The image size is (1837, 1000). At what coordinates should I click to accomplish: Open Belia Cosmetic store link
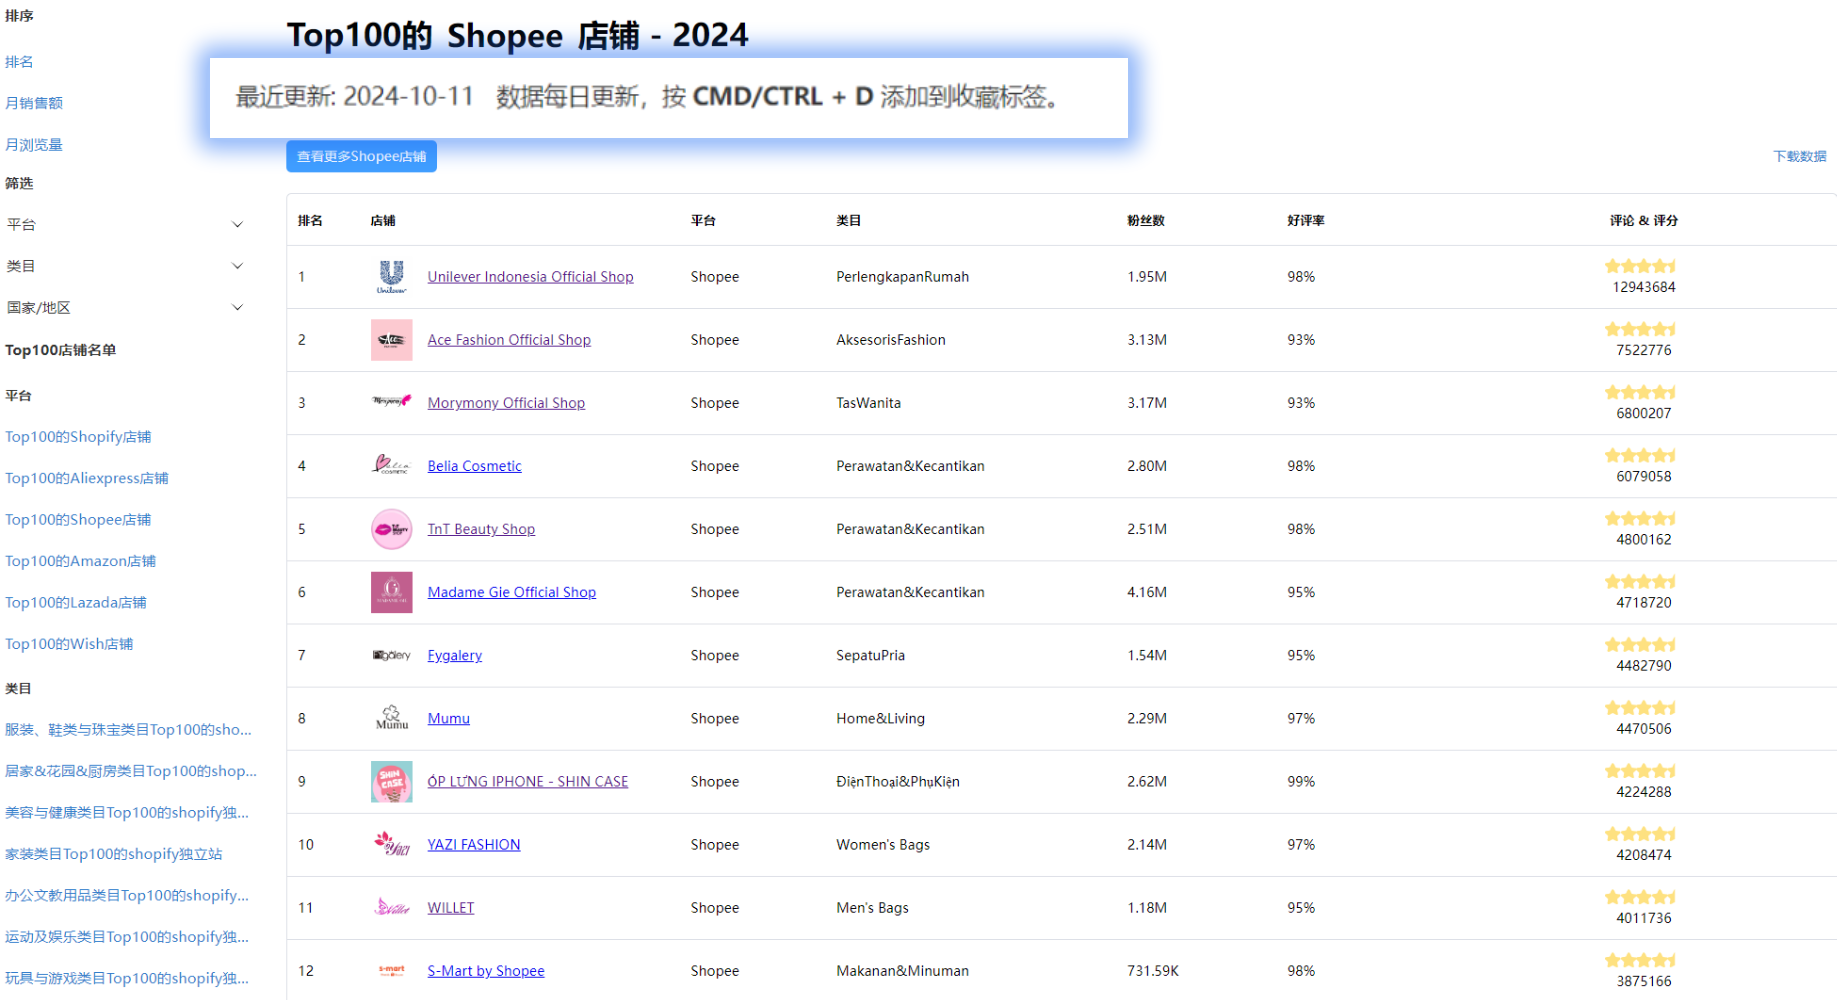(x=474, y=466)
